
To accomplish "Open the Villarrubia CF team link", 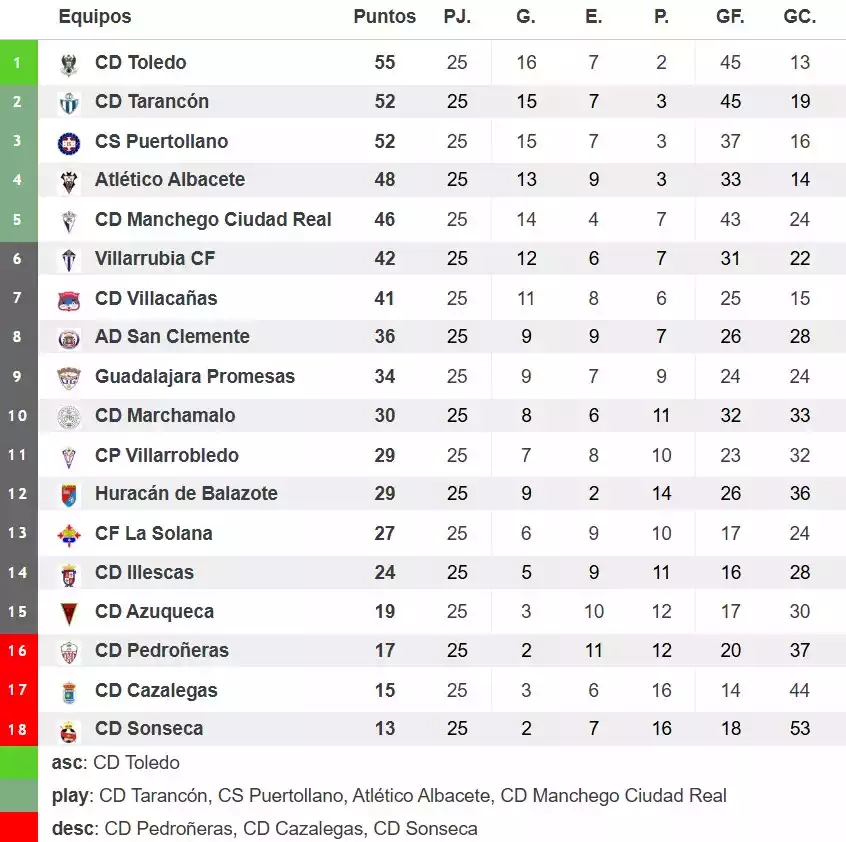I will pos(155,258).
